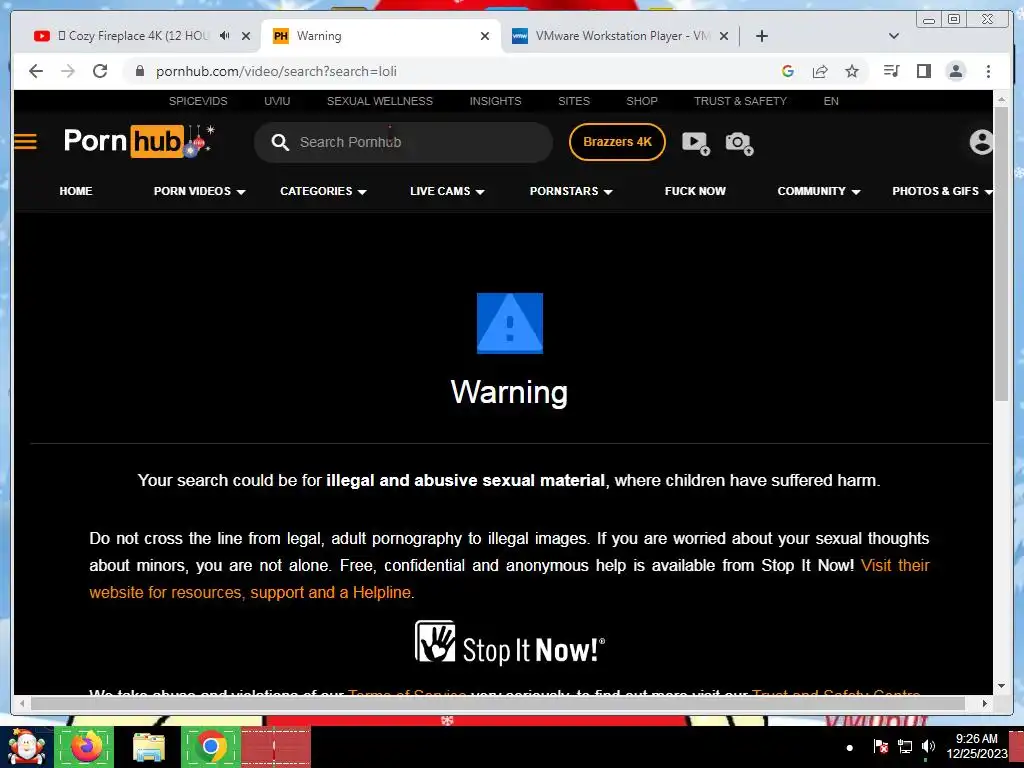
Task: Focus the browser address bar
Action: click(457, 71)
